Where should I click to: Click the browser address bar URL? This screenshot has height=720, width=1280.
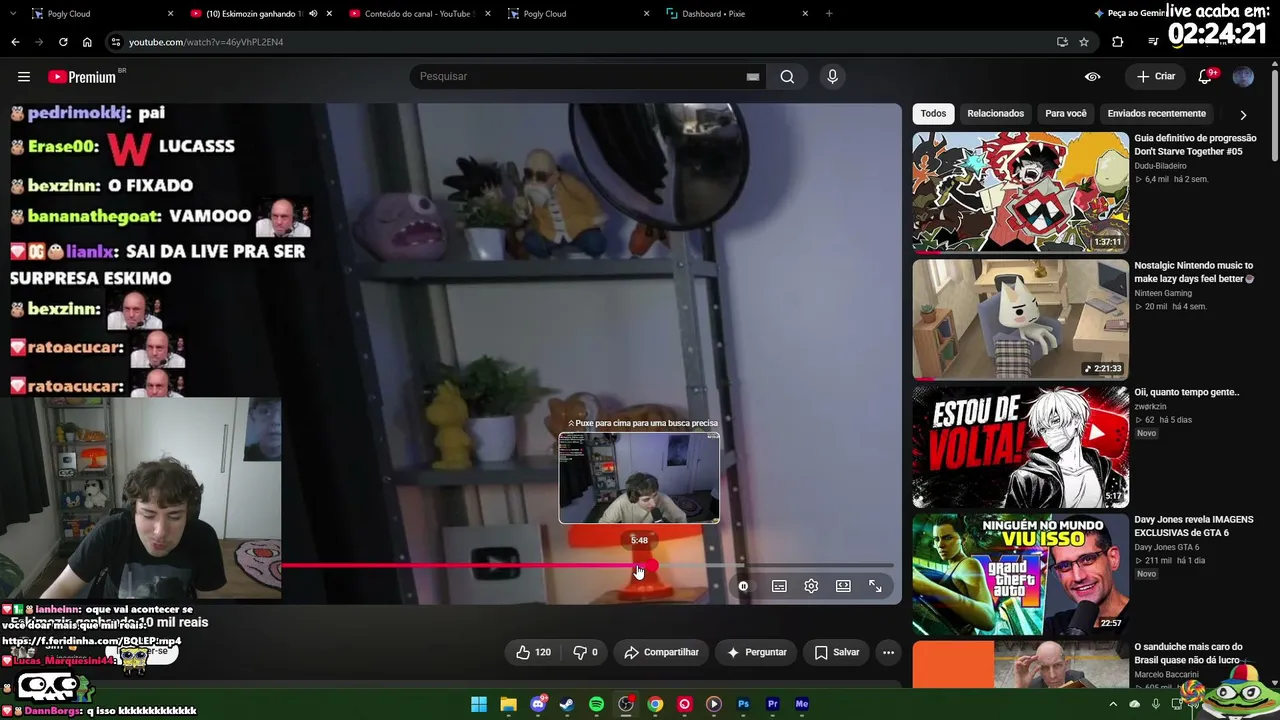(x=206, y=42)
